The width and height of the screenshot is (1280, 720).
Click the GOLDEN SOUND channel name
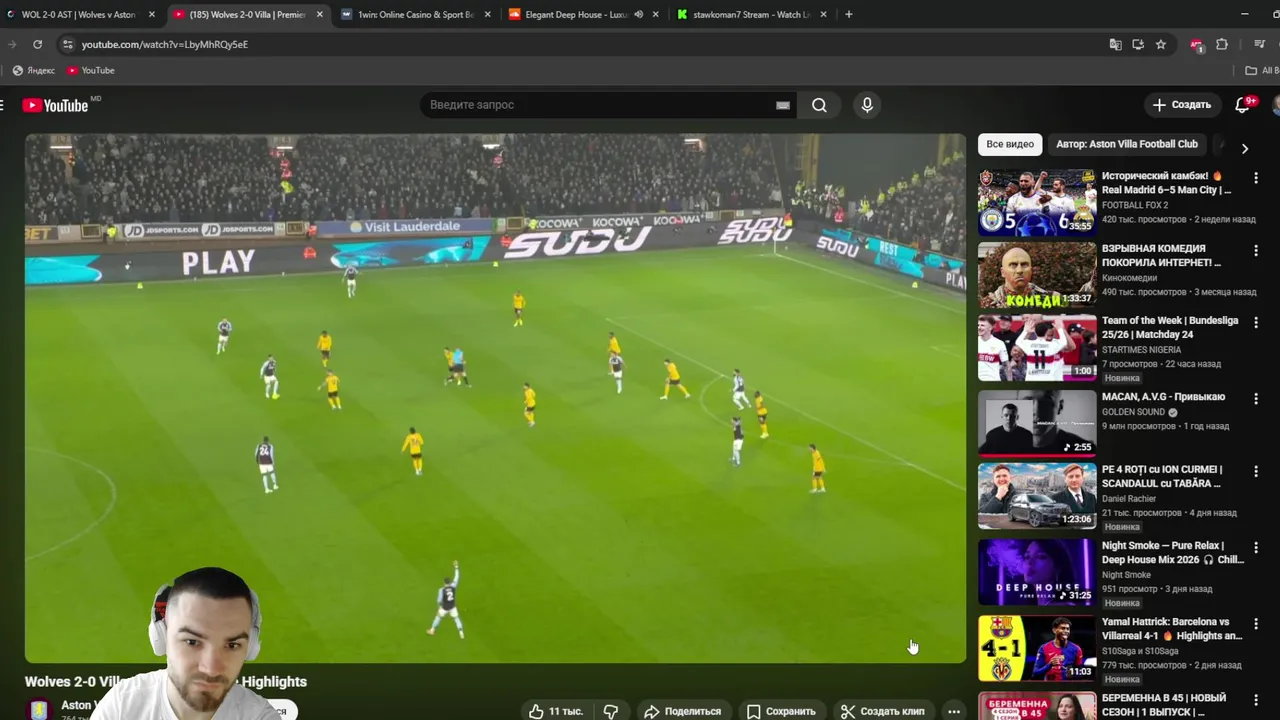click(1134, 412)
